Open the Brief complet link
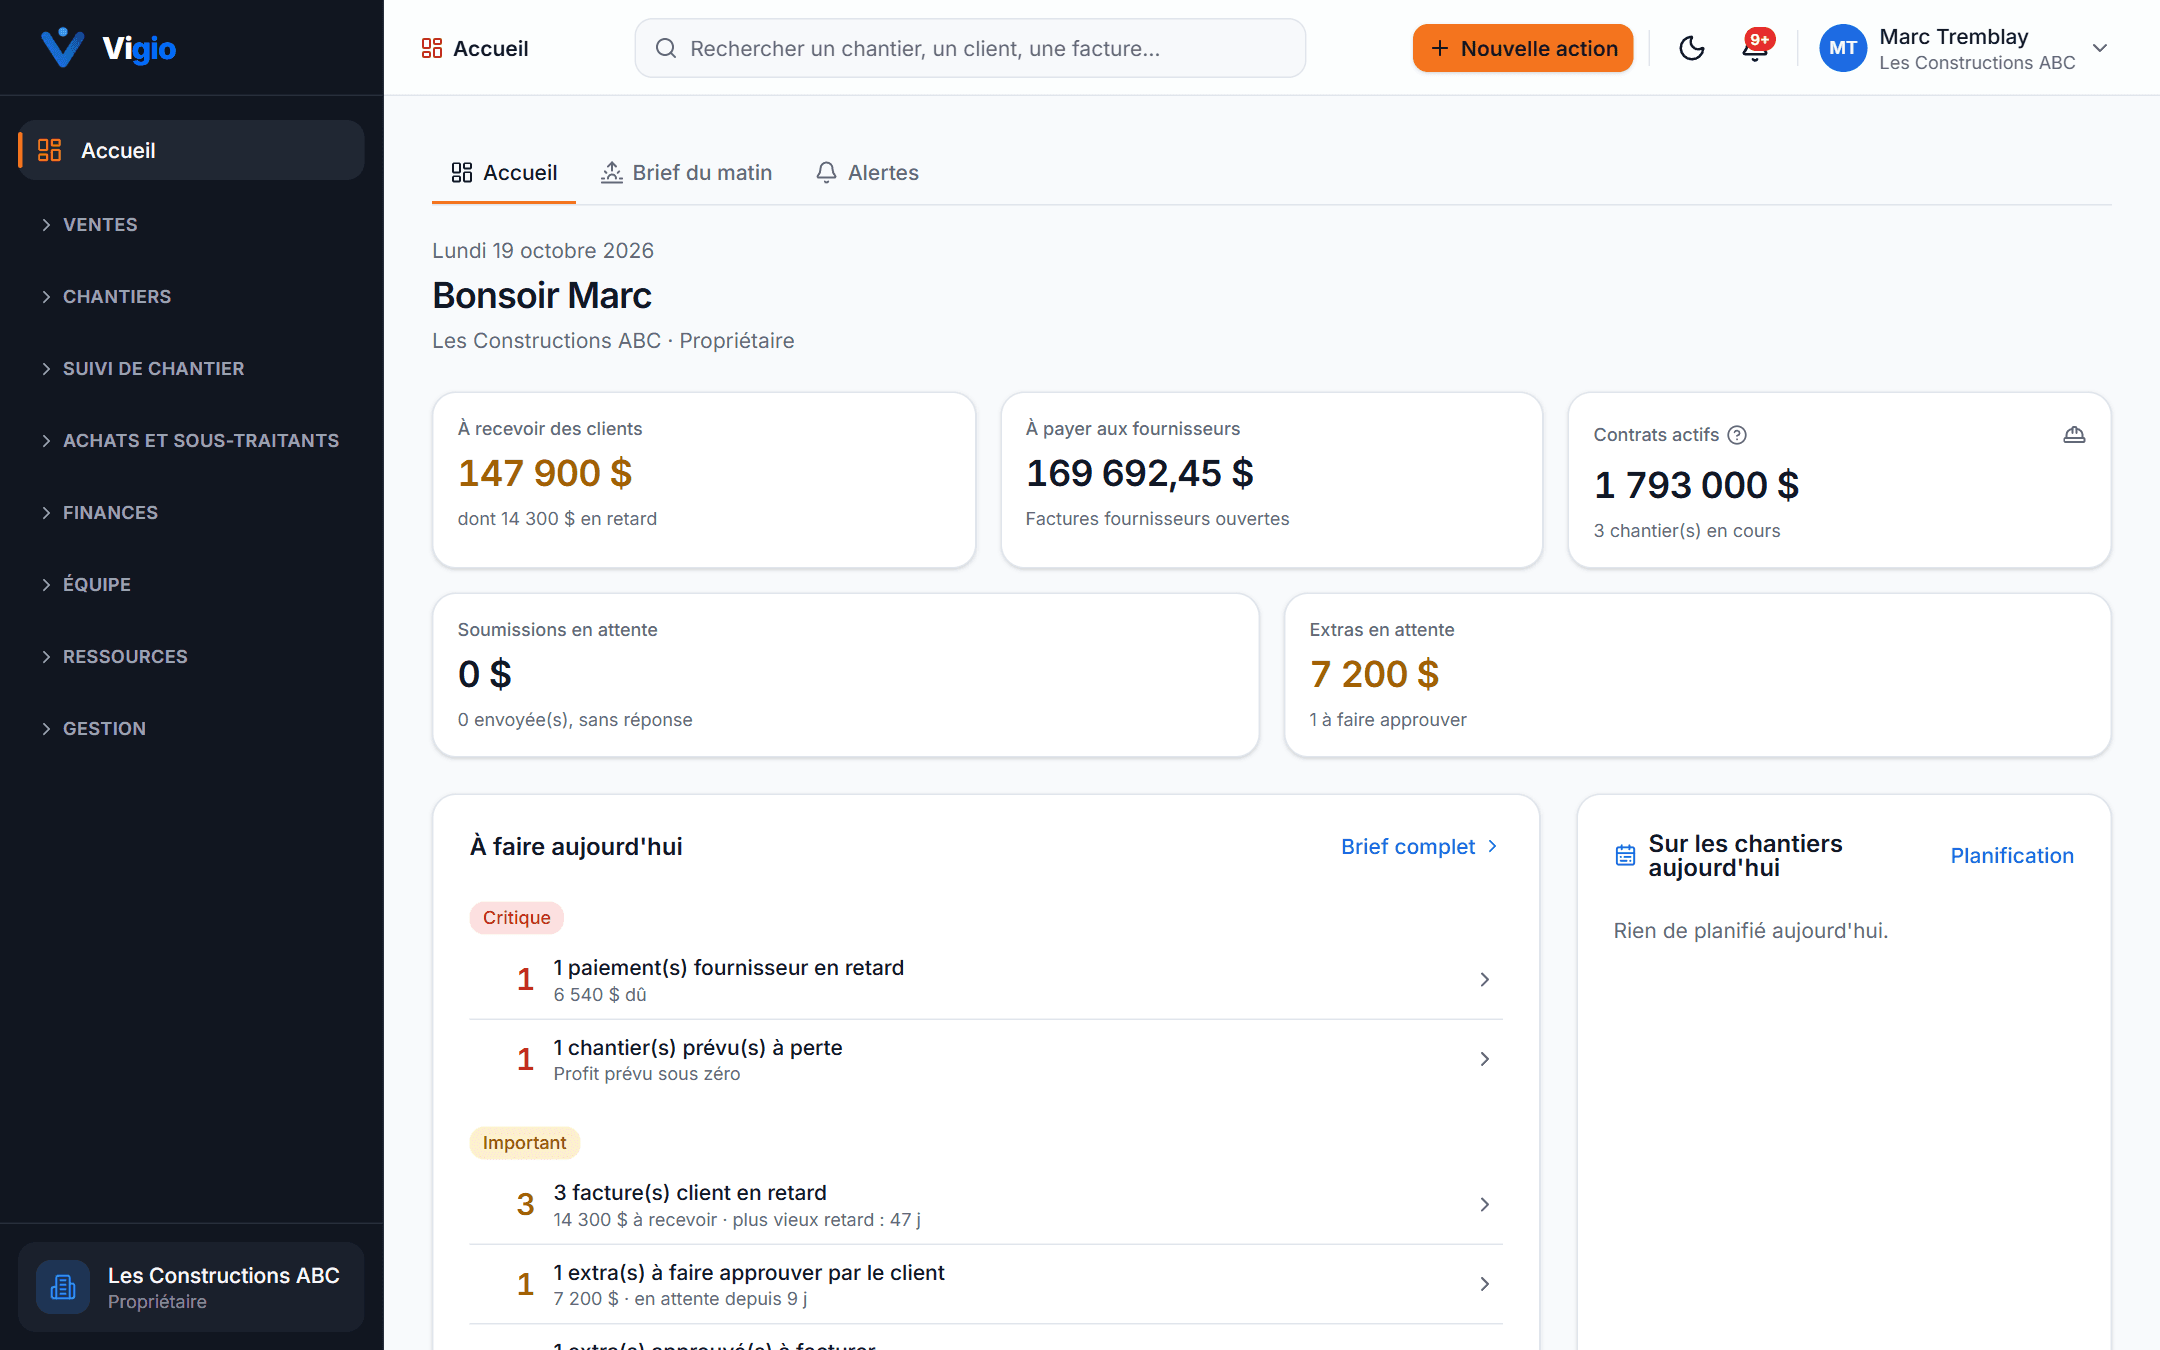This screenshot has width=2160, height=1350. point(1420,847)
